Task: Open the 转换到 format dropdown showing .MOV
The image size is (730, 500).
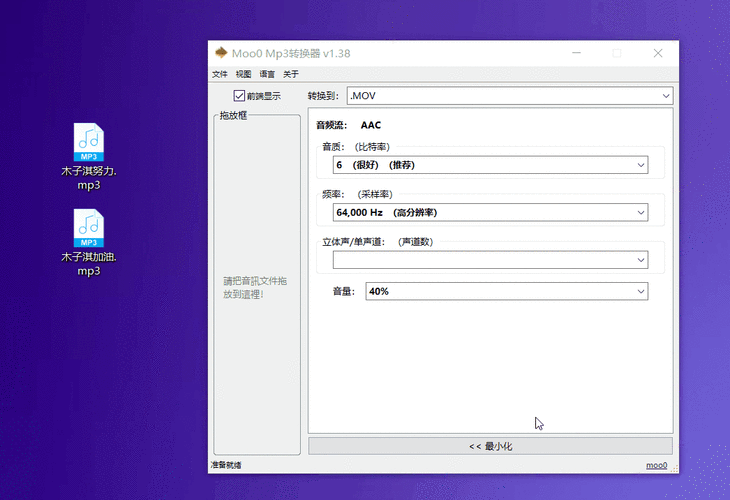Action: (510, 96)
